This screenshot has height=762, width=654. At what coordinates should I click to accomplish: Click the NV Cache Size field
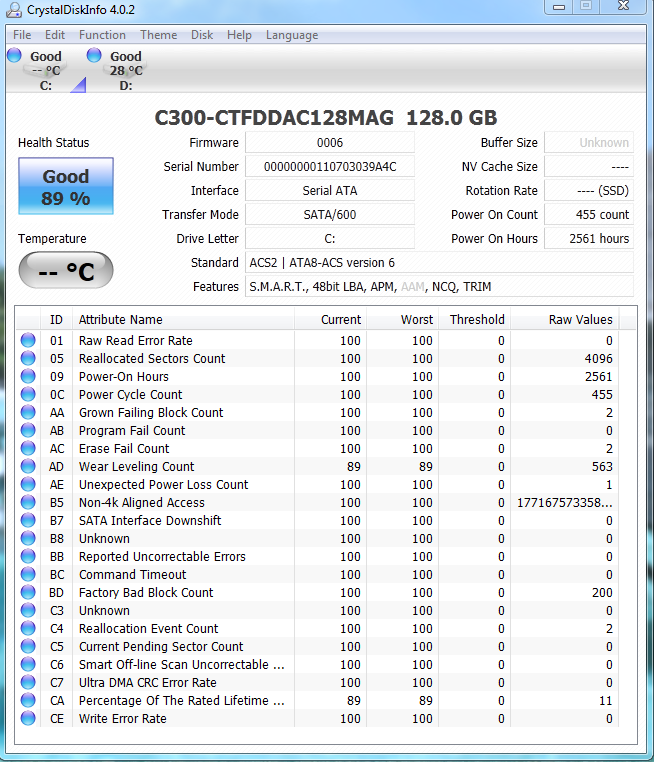(589, 166)
